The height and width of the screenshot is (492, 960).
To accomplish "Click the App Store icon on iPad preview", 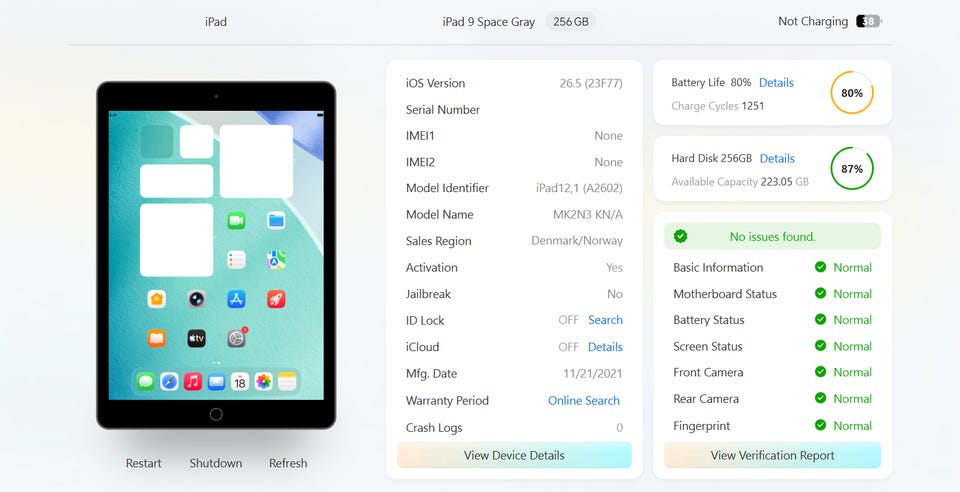I will click(x=236, y=299).
